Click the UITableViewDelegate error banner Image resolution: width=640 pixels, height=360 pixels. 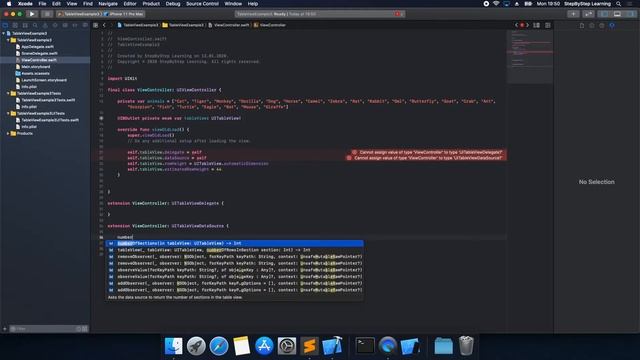(429, 152)
